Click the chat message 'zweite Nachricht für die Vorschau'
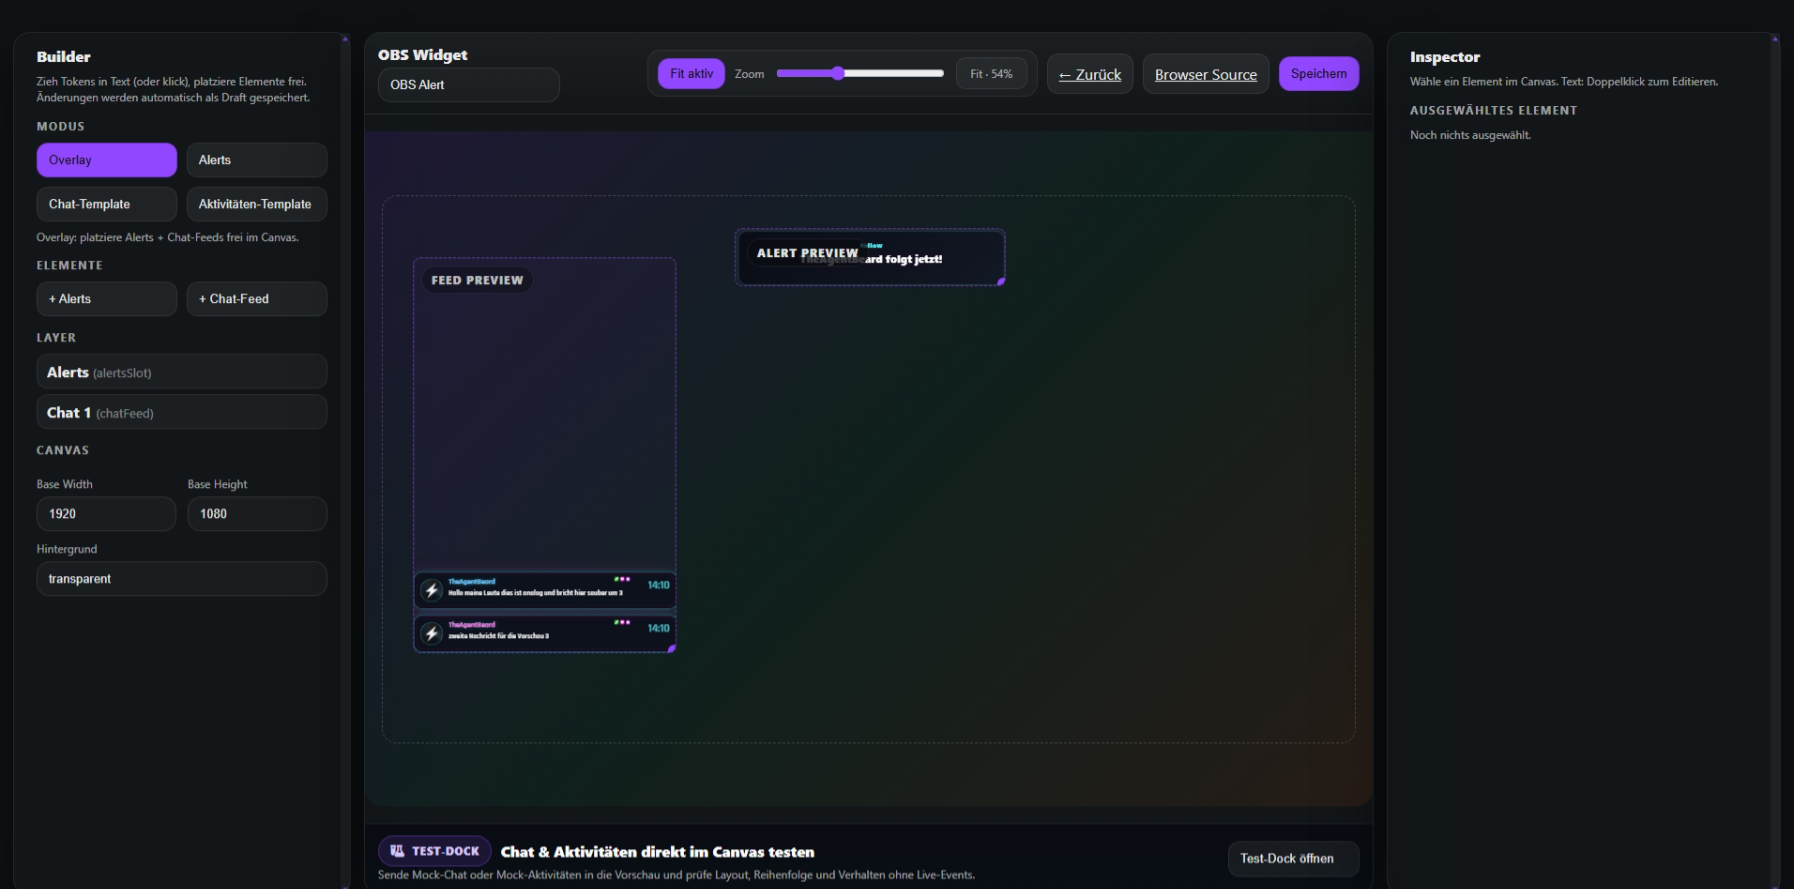 click(x=545, y=633)
